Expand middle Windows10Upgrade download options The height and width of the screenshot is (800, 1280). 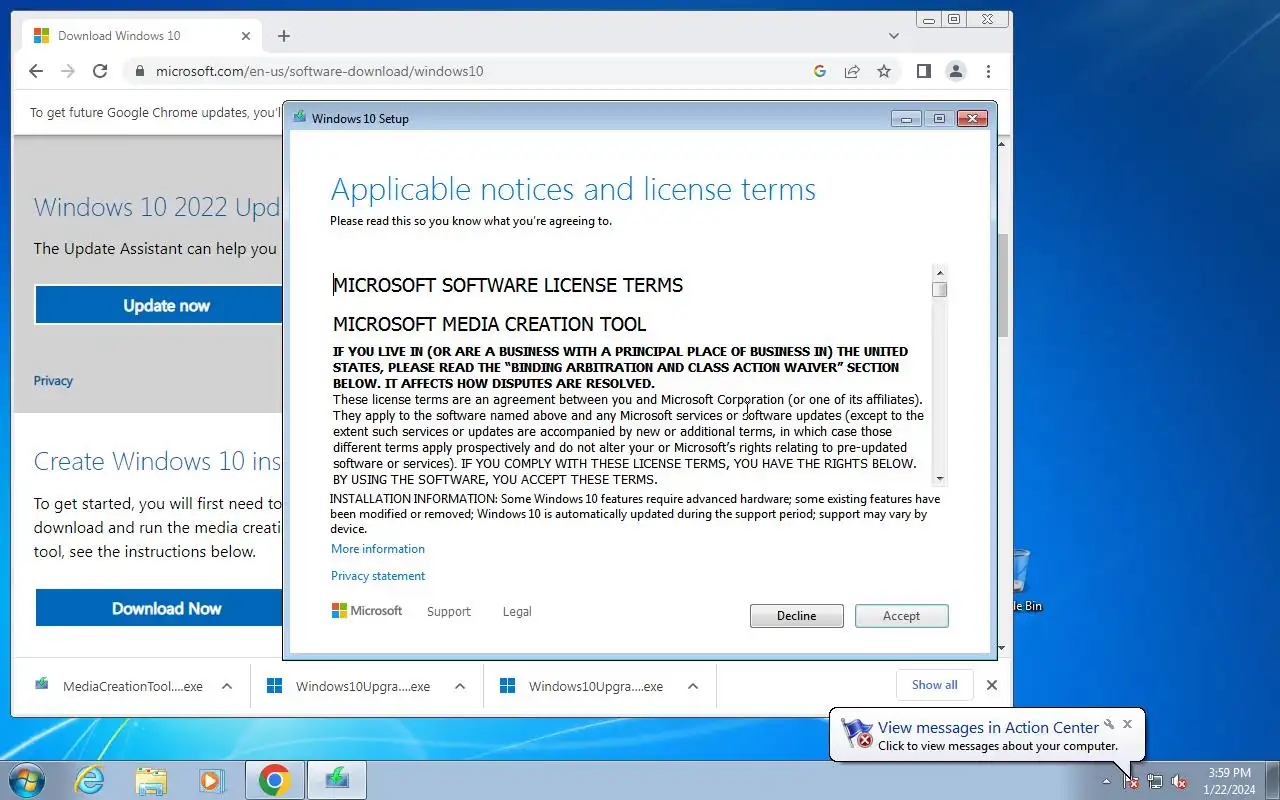click(460, 686)
